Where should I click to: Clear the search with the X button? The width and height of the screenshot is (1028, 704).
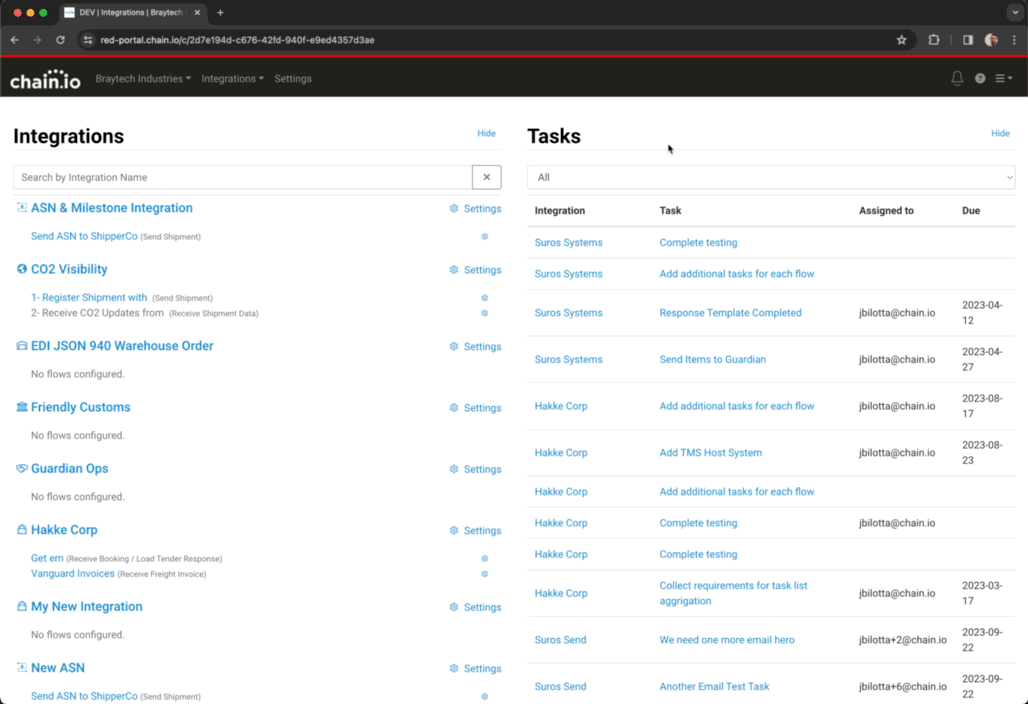click(486, 177)
